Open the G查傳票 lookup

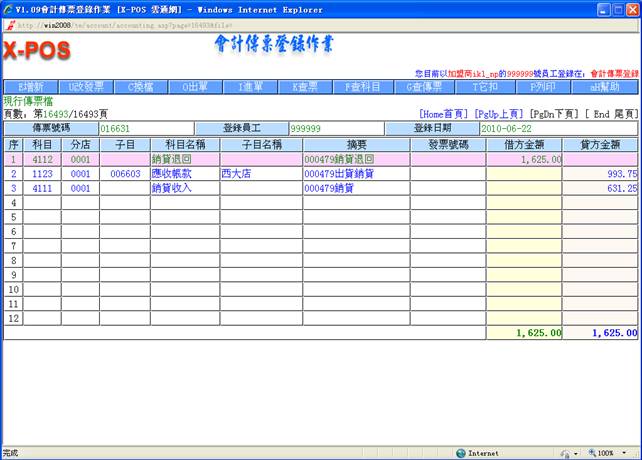pyautogui.click(x=415, y=87)
